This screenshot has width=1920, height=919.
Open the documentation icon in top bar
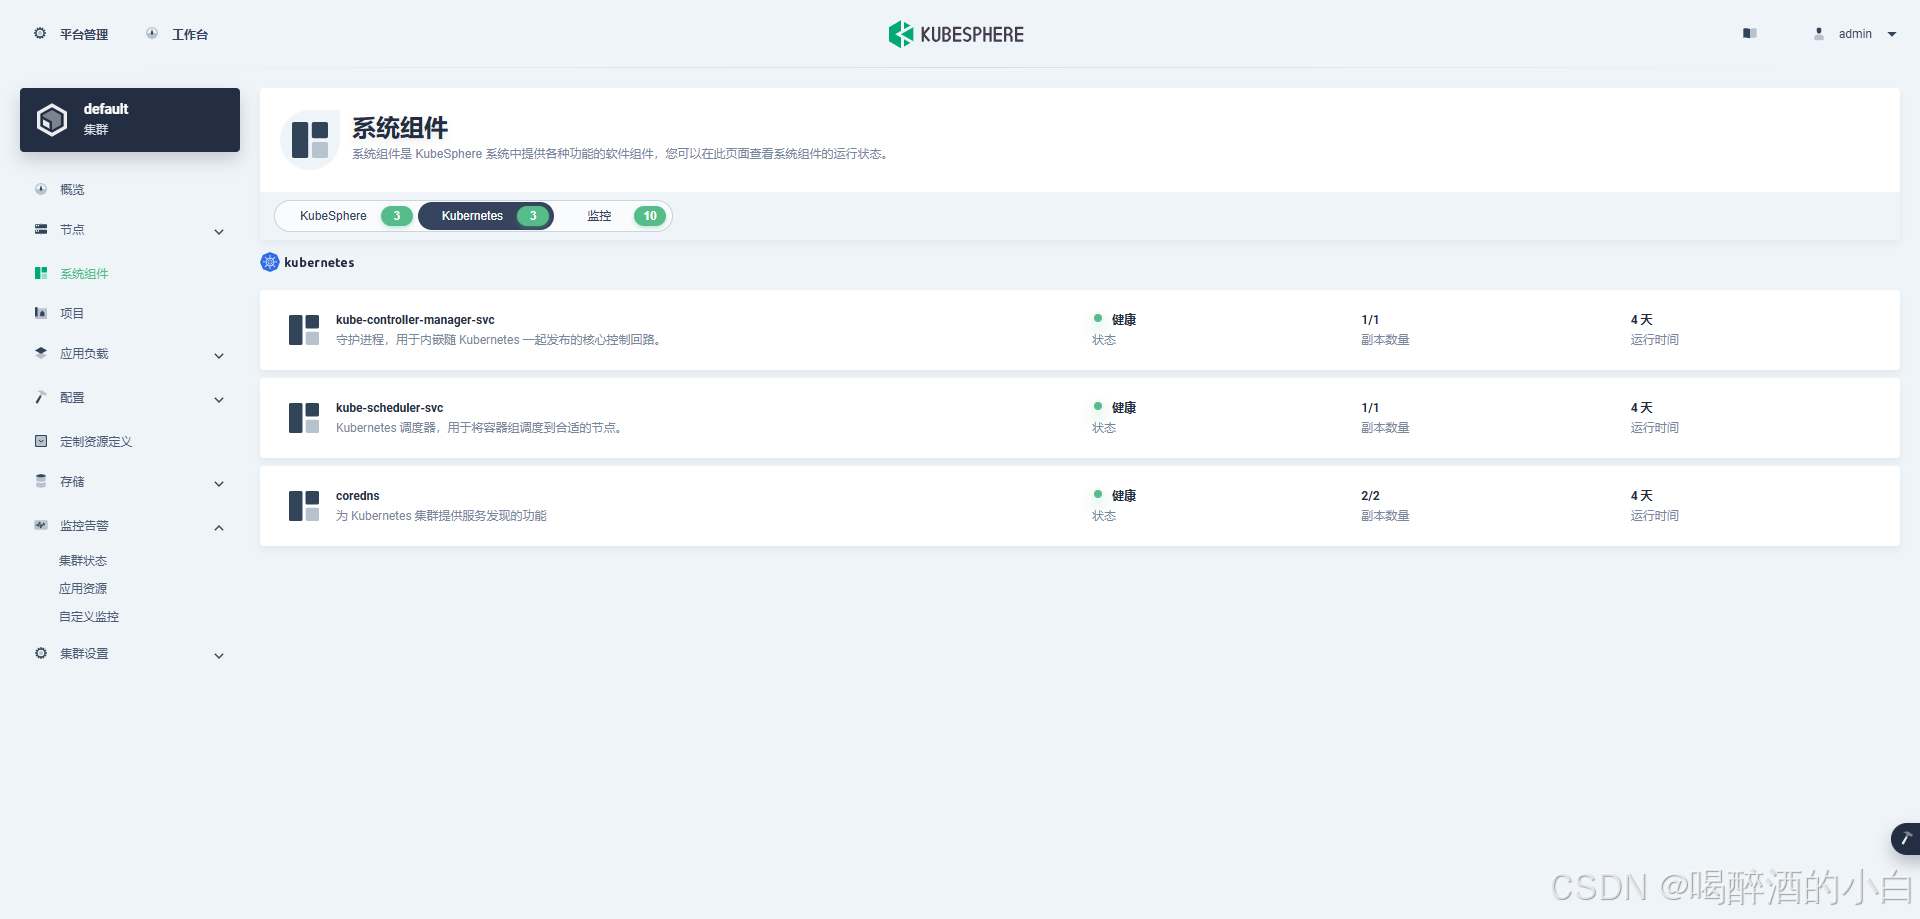pyautogui.click(x=1749, y=34)
